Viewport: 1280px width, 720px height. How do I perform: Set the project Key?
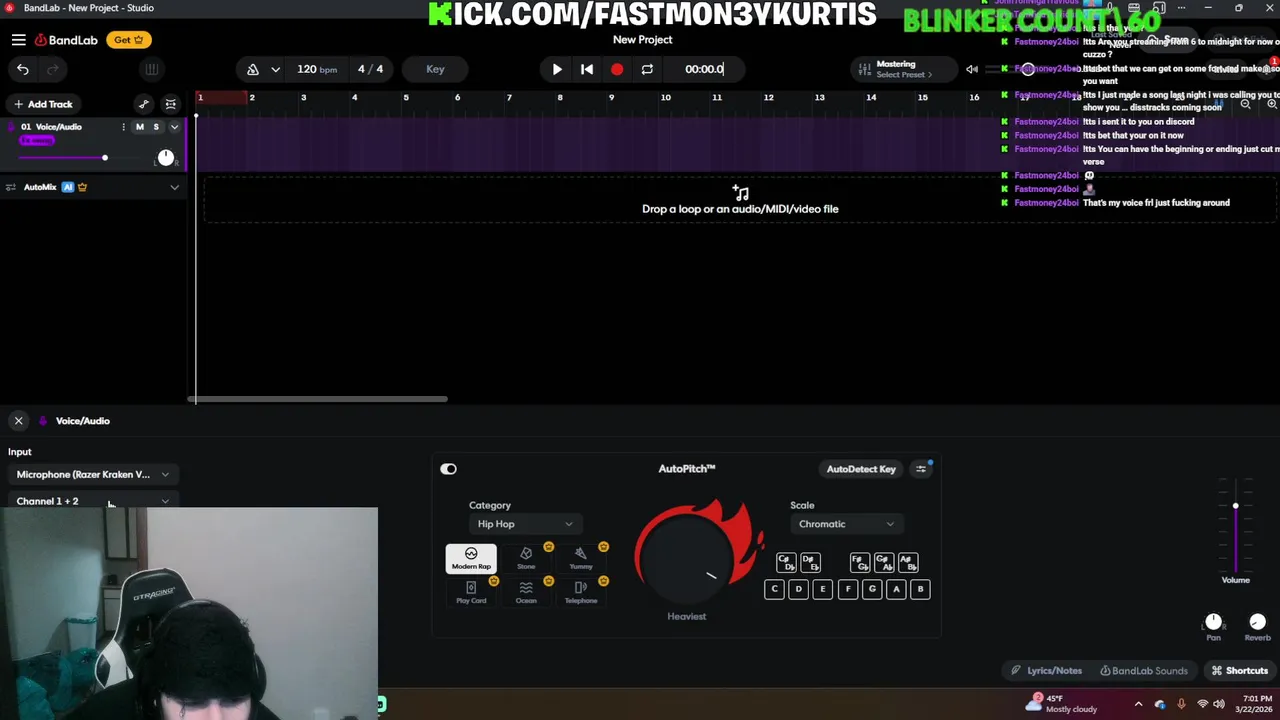pyautogui.click(x=435, y=69)
